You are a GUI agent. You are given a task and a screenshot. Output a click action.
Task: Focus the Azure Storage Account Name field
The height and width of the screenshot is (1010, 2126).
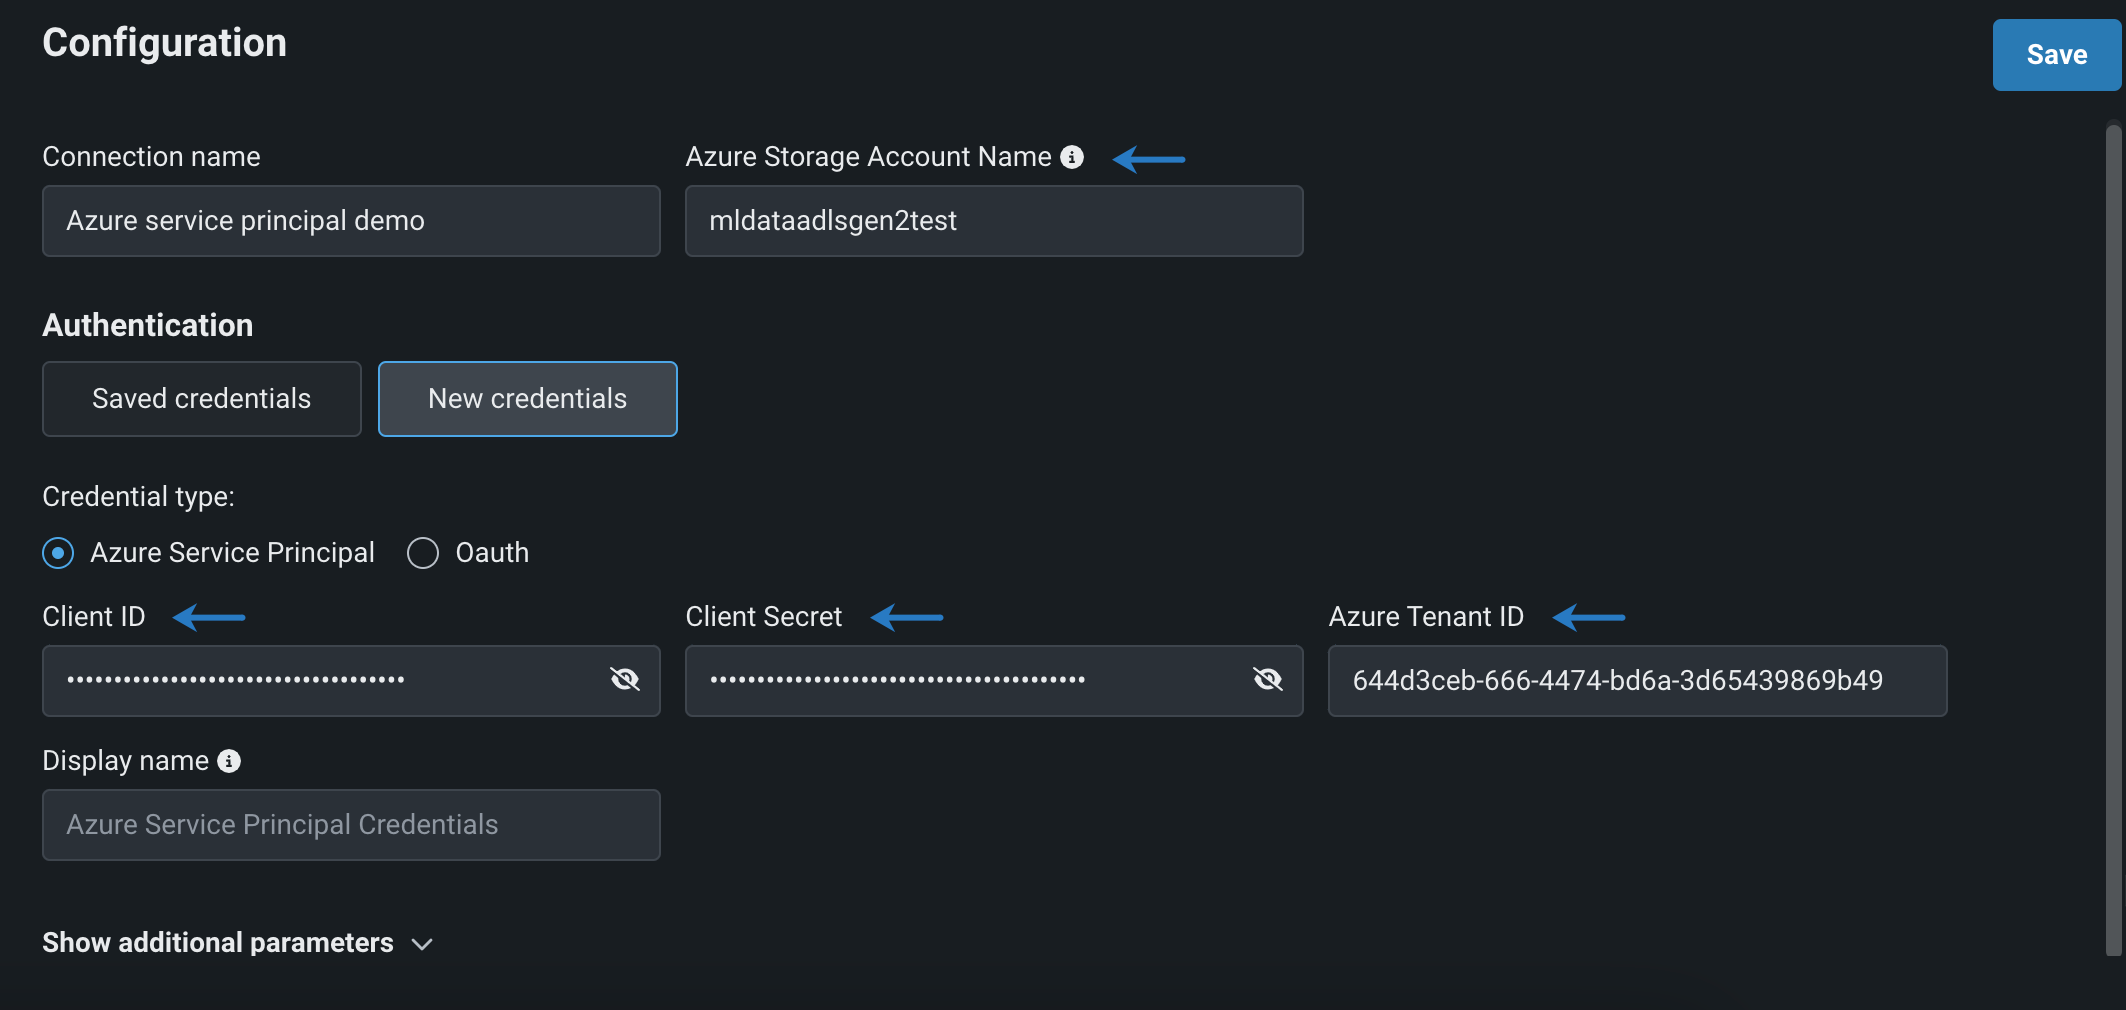[x=993, y=221]
